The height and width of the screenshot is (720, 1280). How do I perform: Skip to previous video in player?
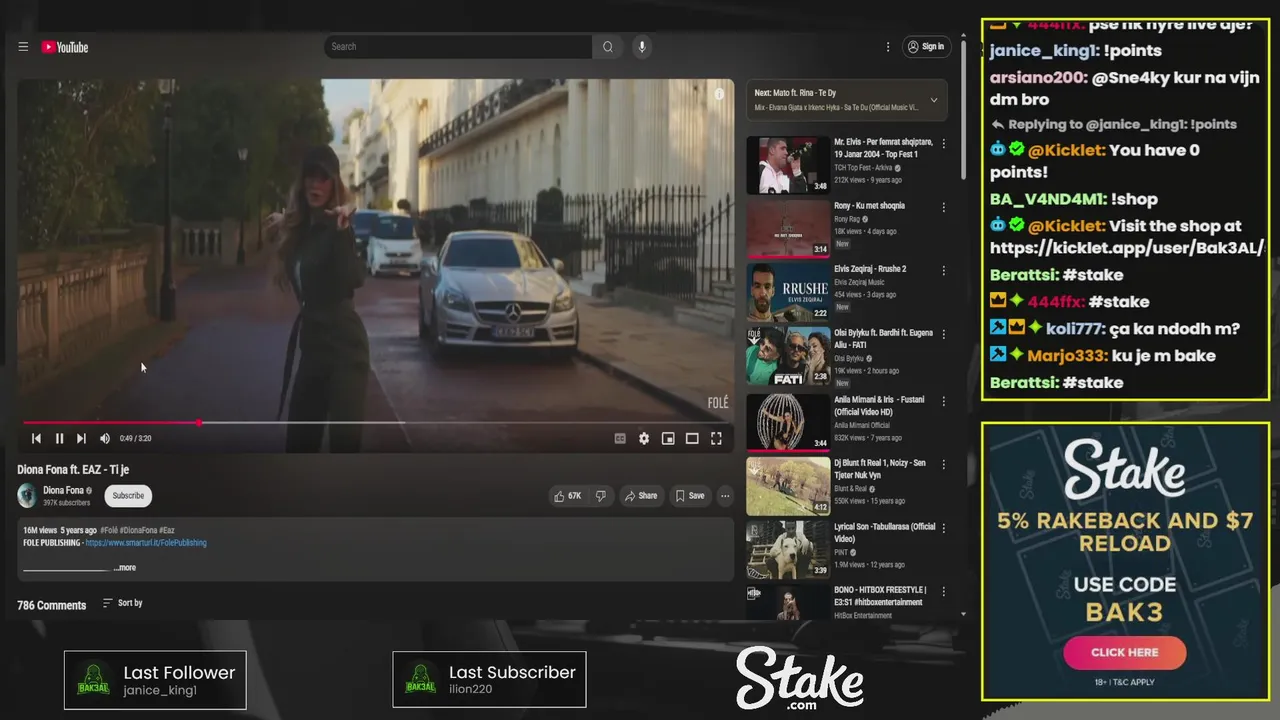(x=36, y=438)
